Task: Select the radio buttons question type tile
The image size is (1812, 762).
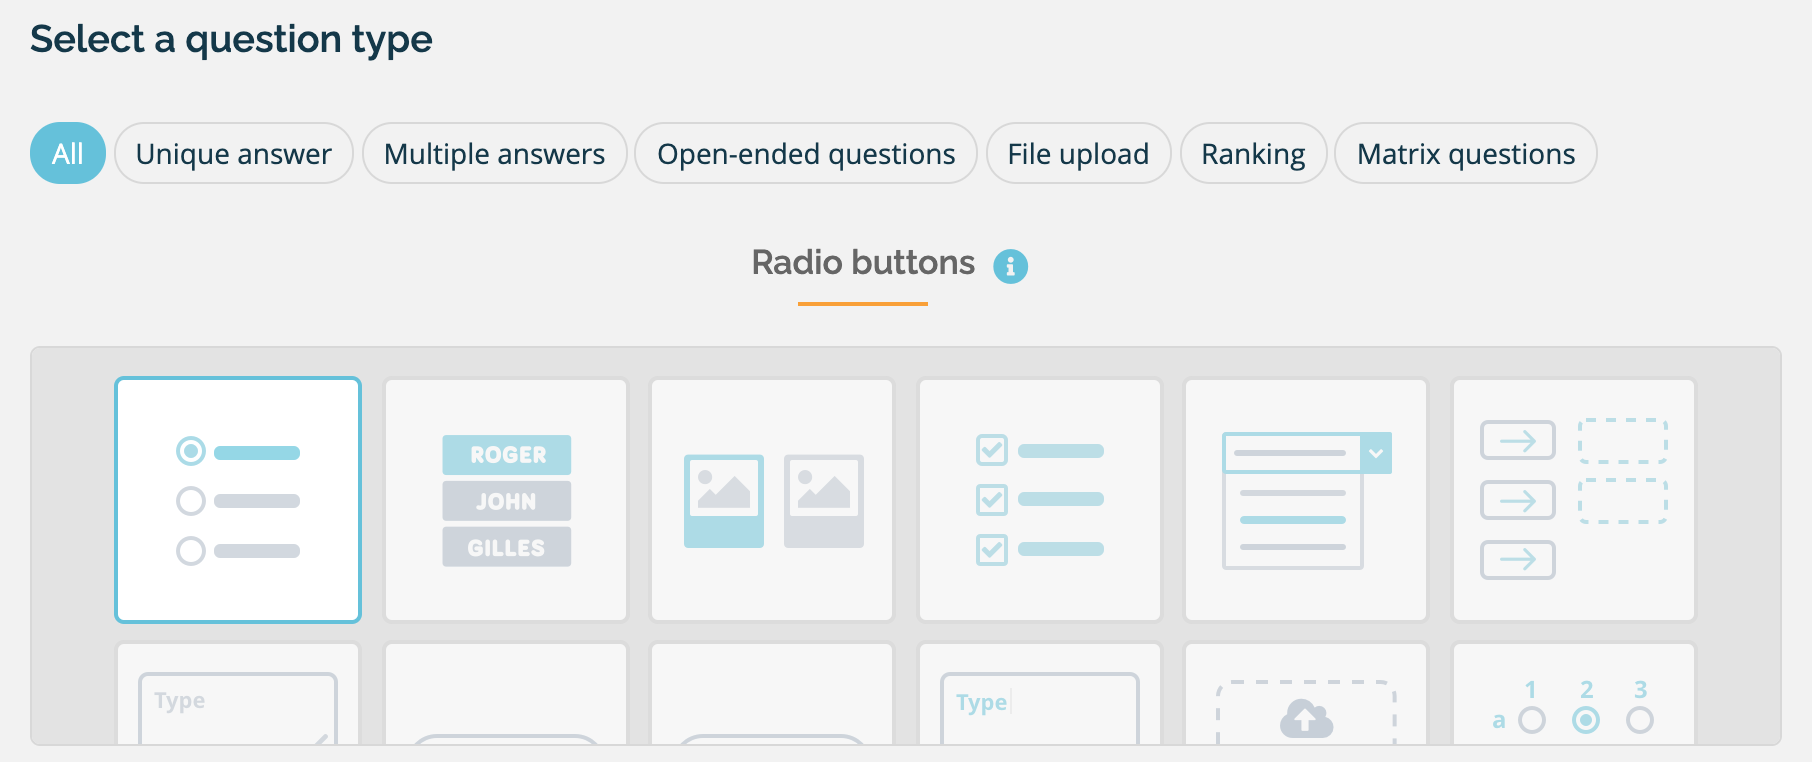Action: point(238,500)
